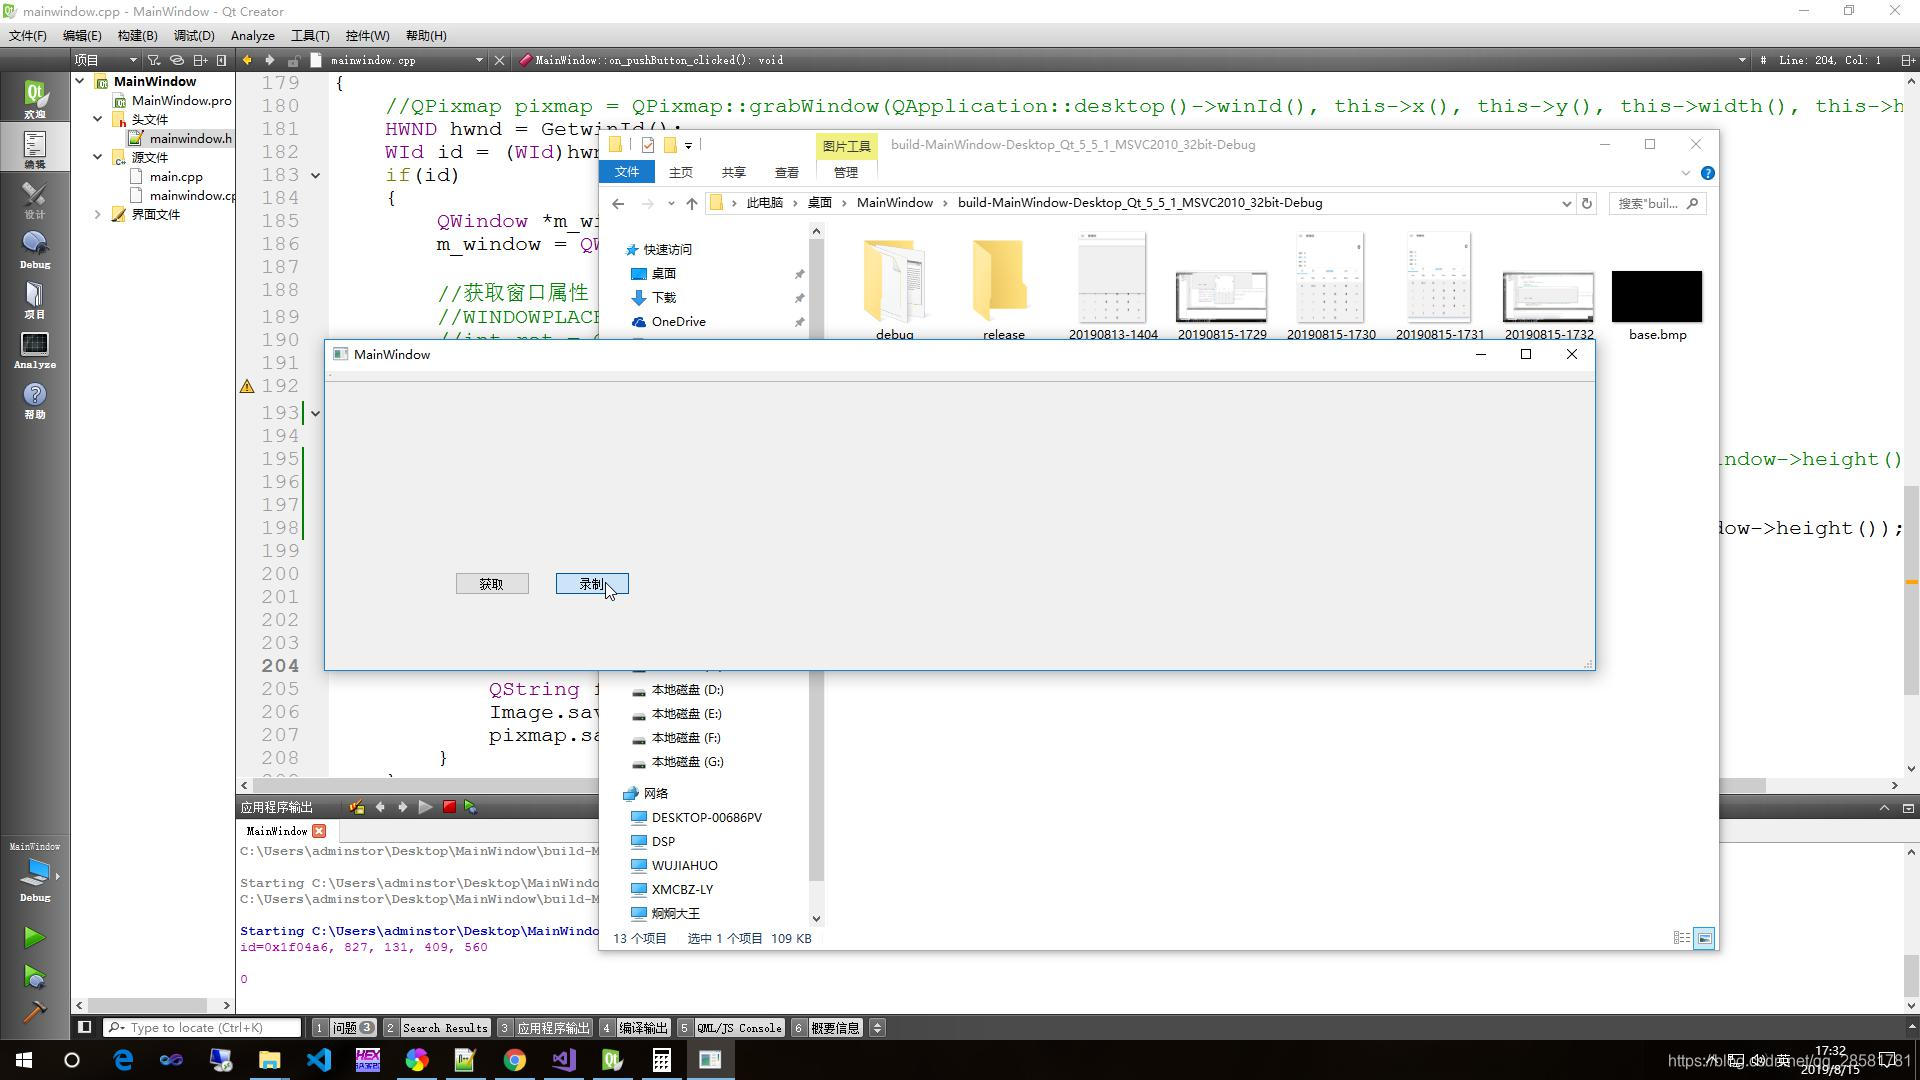Viewport: 1920px width, 1080px height.
Task: Collapse the 头文件 tree node
Action: coord(98,119)
